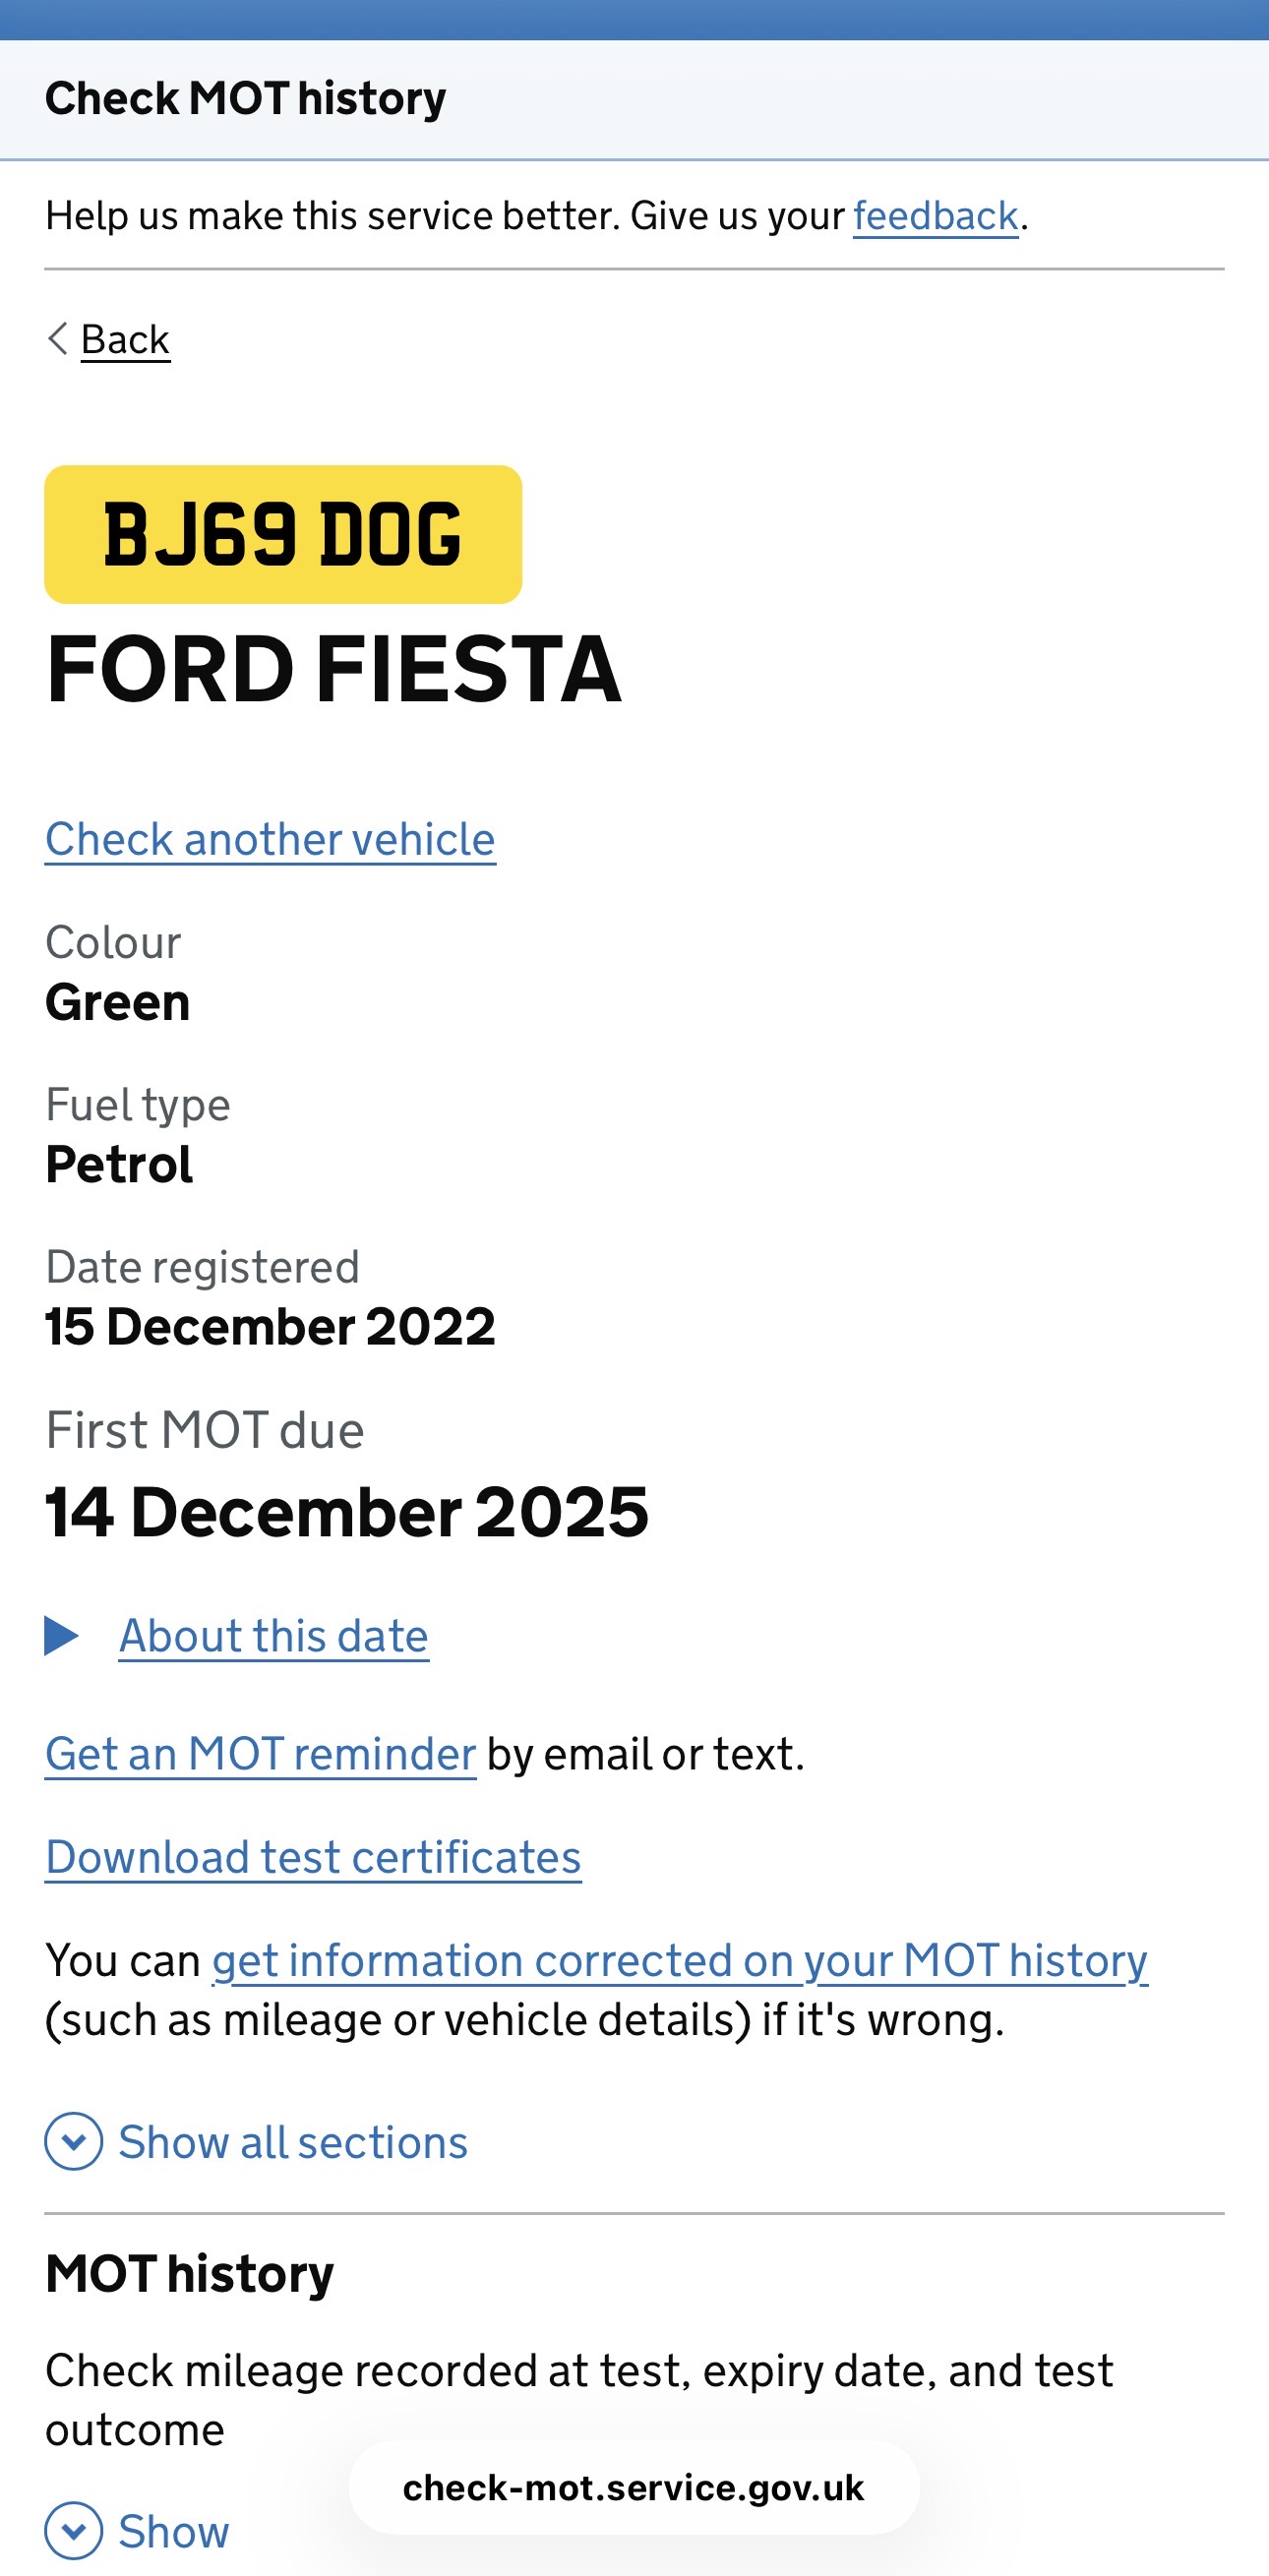This screenshot has height=2576, width=1269.
Task: Click the Back link text
Action: (125, 340)
